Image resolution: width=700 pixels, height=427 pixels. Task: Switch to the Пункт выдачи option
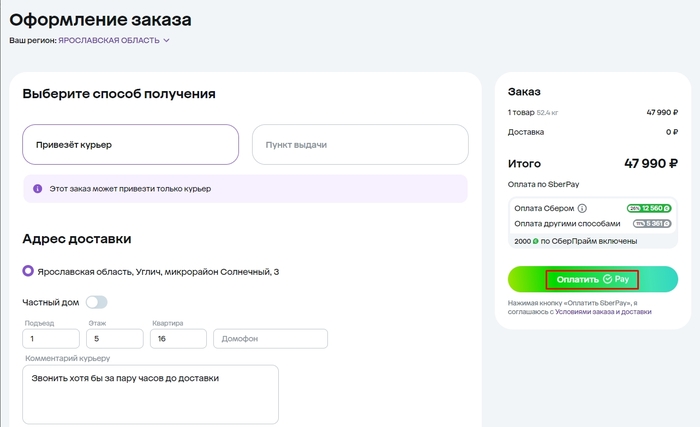pyautogui.click(x=360, y=144)
